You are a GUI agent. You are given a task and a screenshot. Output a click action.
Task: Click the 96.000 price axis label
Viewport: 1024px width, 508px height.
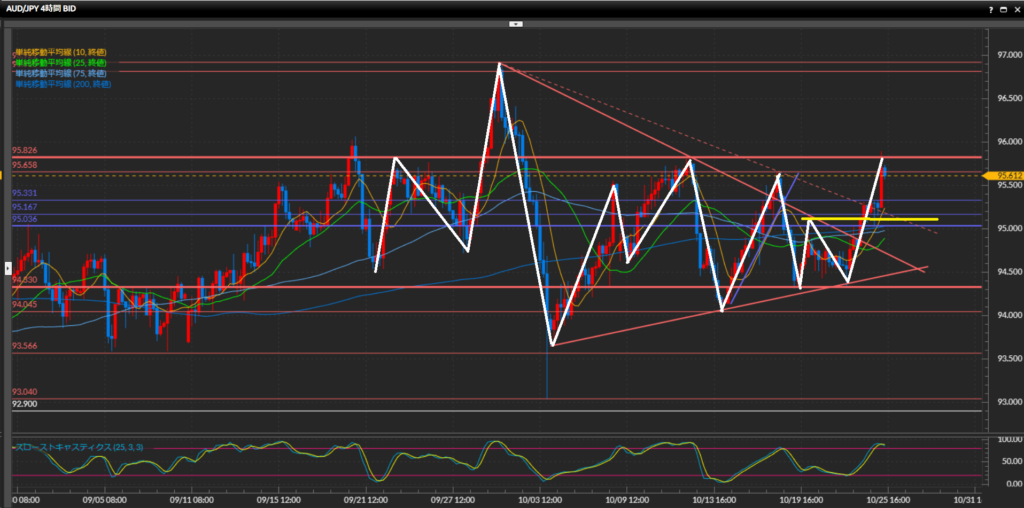(x=1003, y=142)
